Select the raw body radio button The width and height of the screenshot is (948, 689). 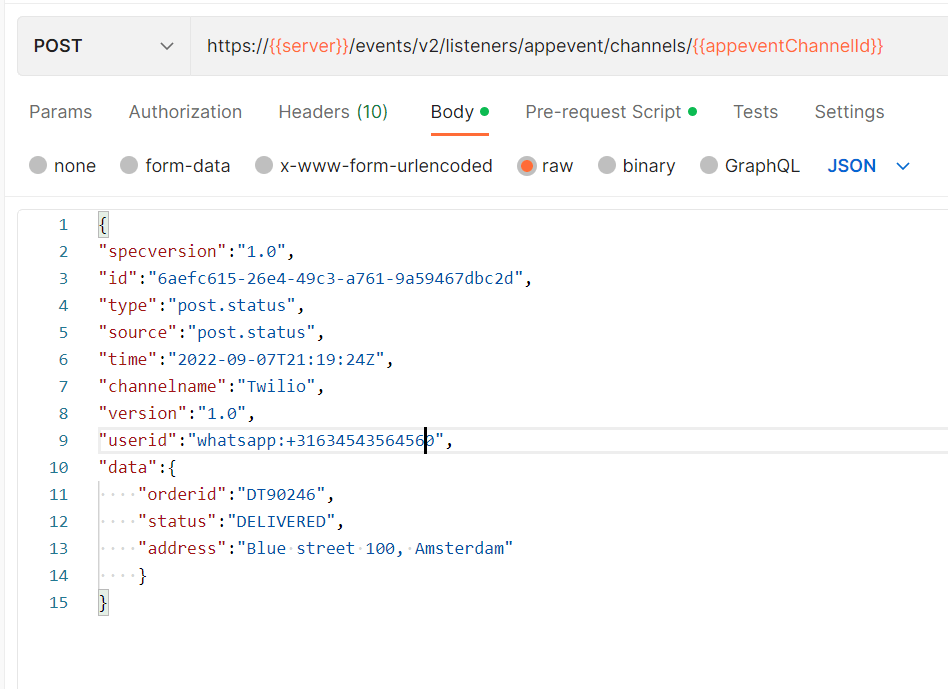click(527, 166)
